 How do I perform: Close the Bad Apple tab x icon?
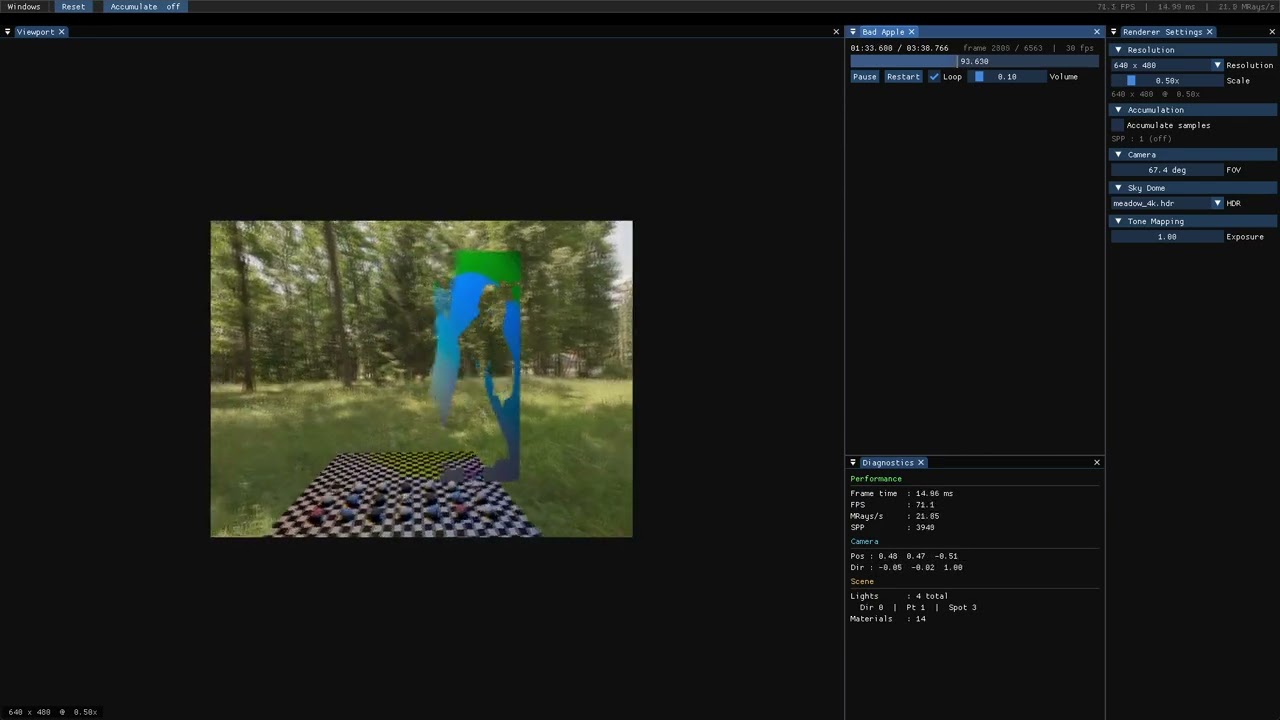coord(911,32)
